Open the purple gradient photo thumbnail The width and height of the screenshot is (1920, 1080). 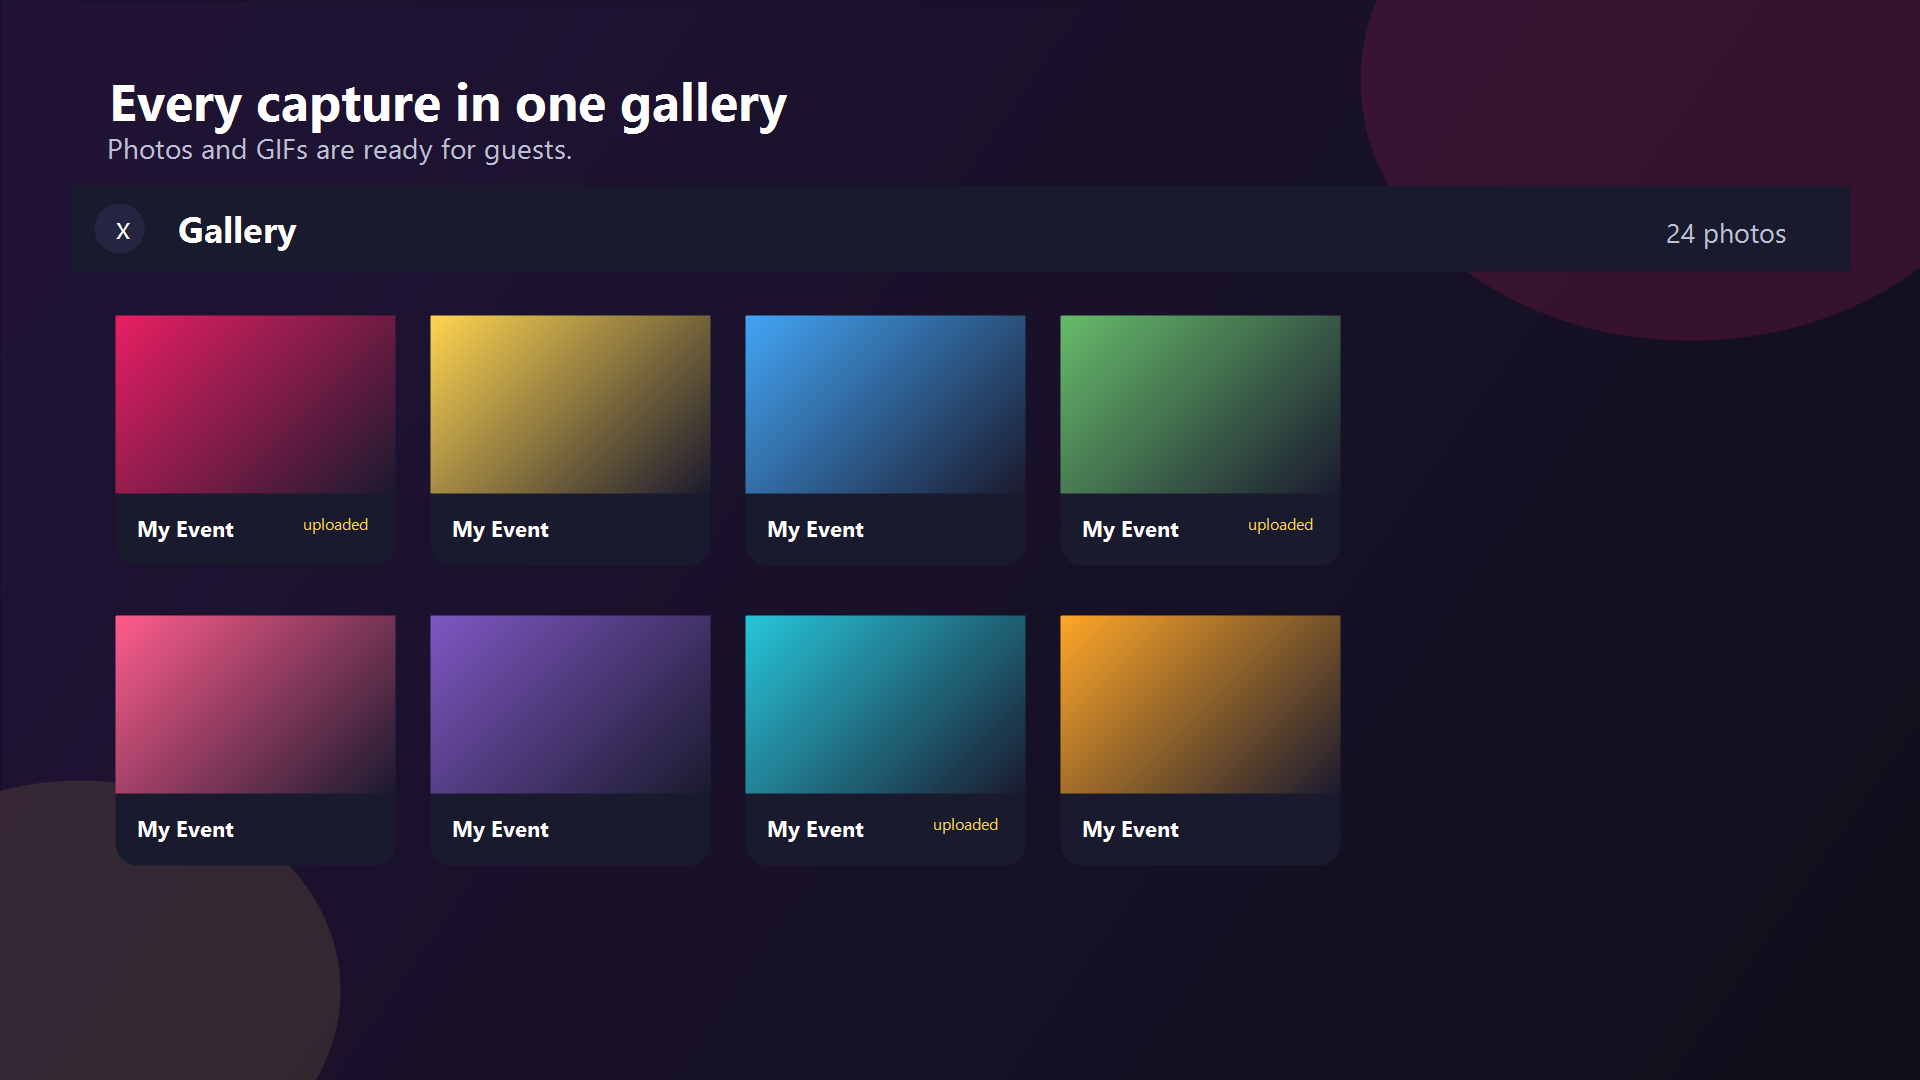570,704
